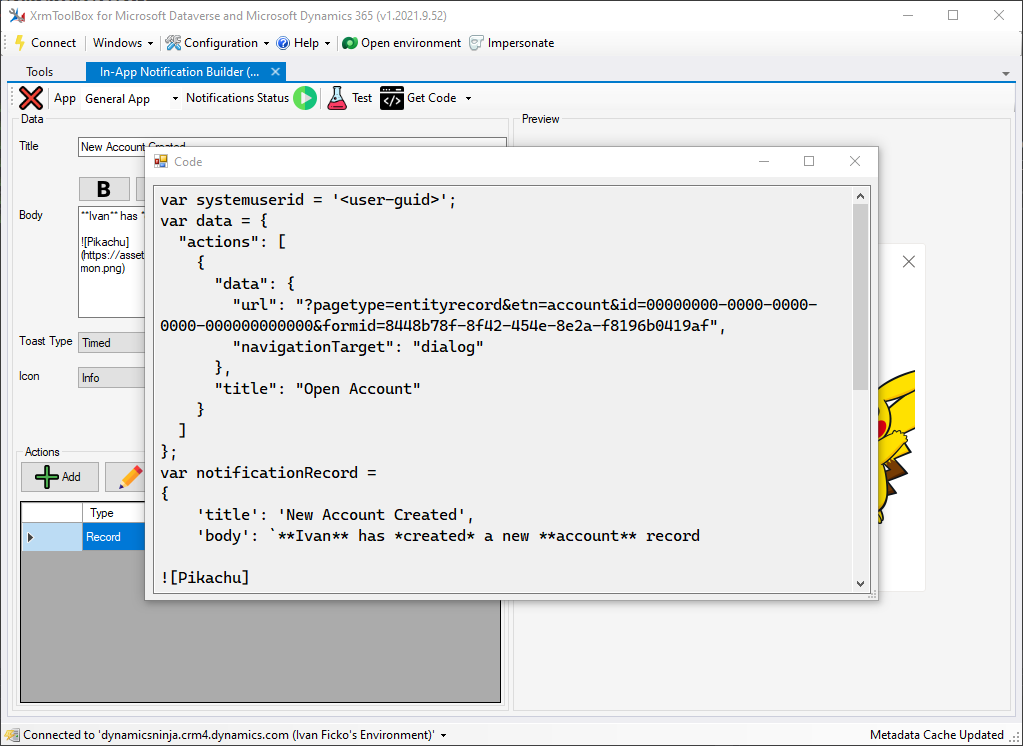Image resolution: width=1023 pixels, height=746 pixels.
Task: Click Metadata Cache Updated status text
Action: [936, 735]
